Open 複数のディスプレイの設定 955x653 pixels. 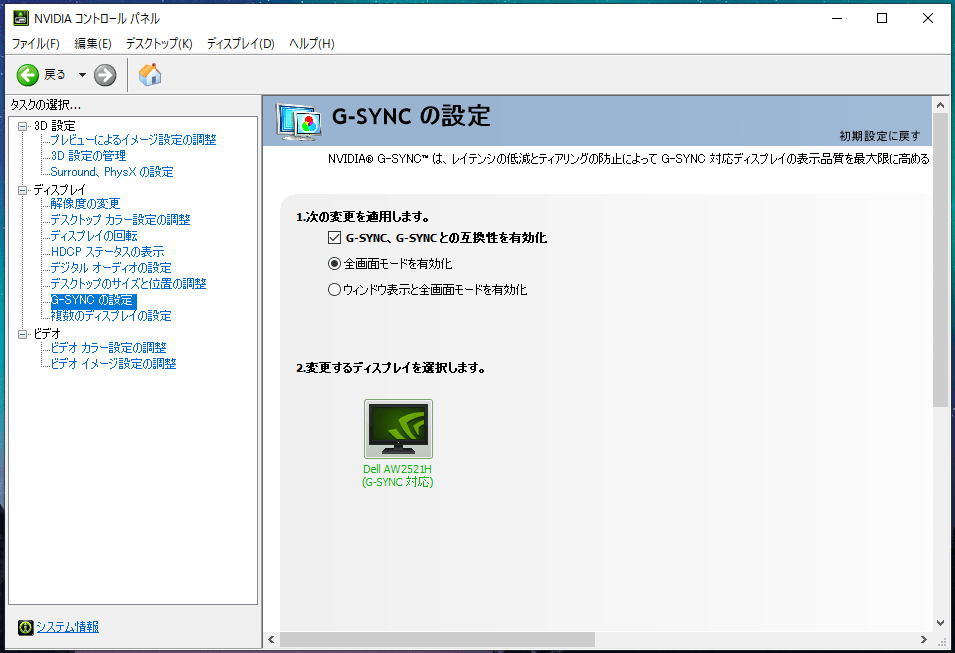(111, 316)
